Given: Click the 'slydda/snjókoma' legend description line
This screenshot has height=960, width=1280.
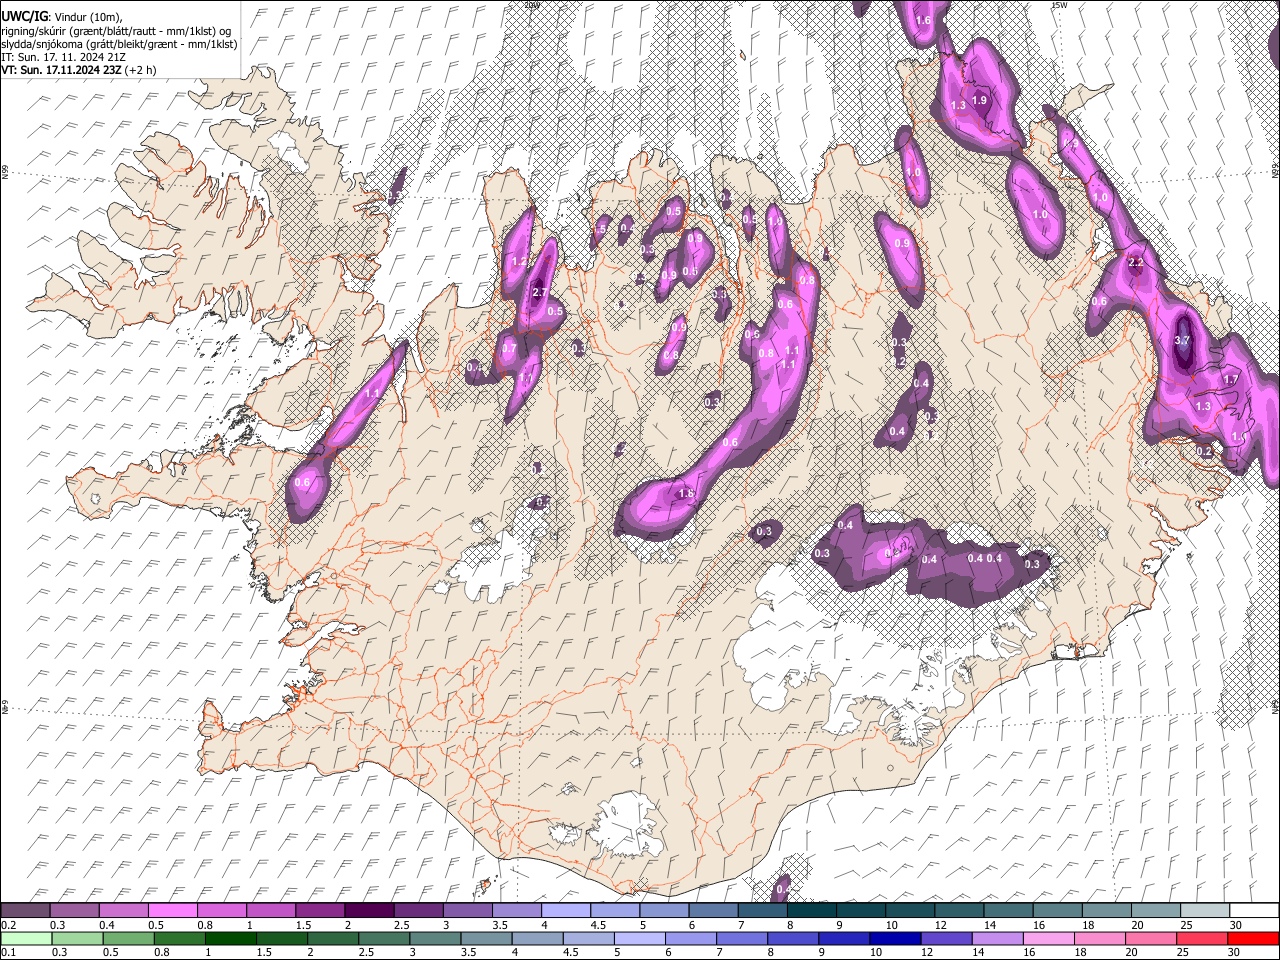Looking at the screenshot, I should point(119,44).
